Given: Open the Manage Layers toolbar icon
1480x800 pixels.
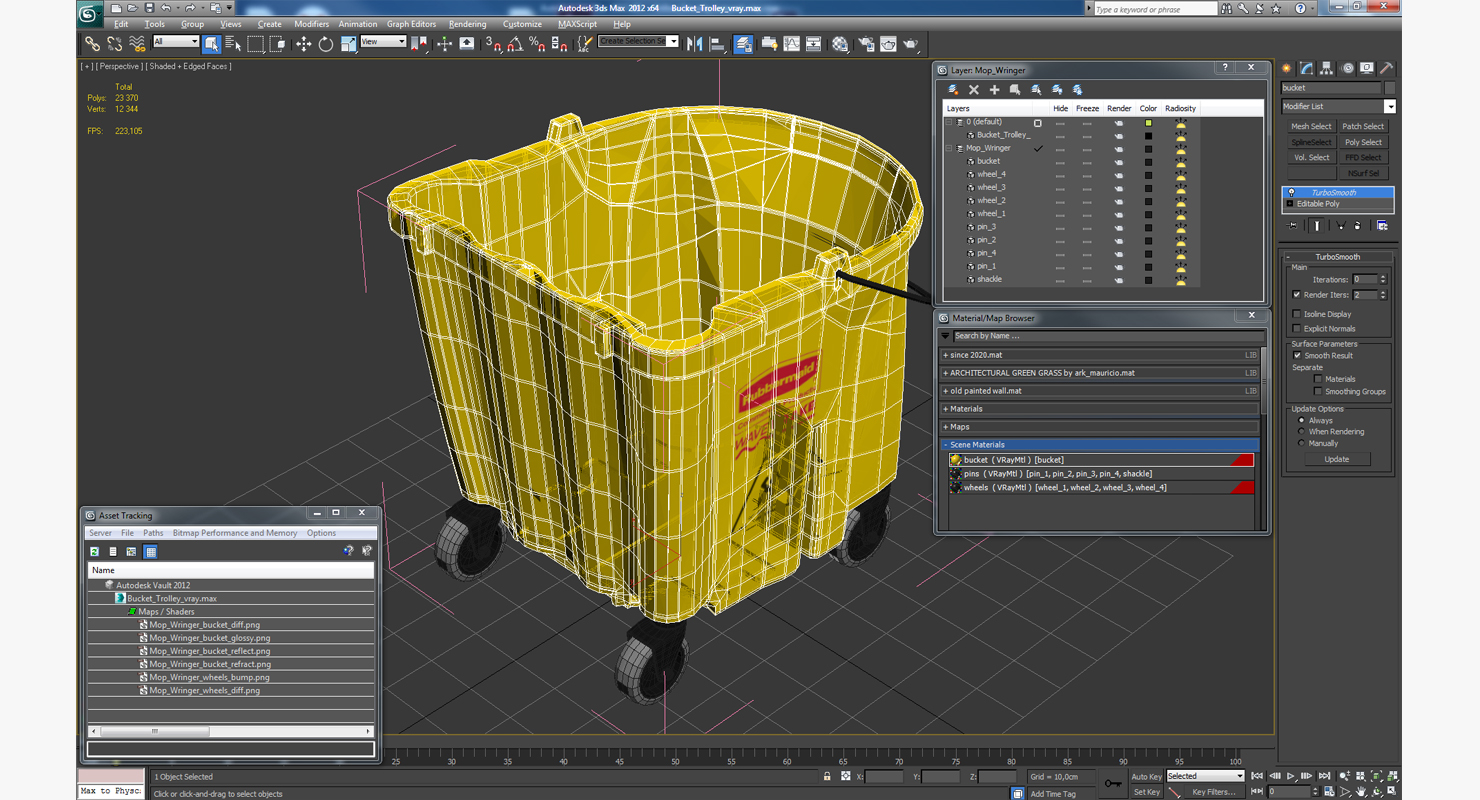Looking at the screenshot, I should point(743,44).
